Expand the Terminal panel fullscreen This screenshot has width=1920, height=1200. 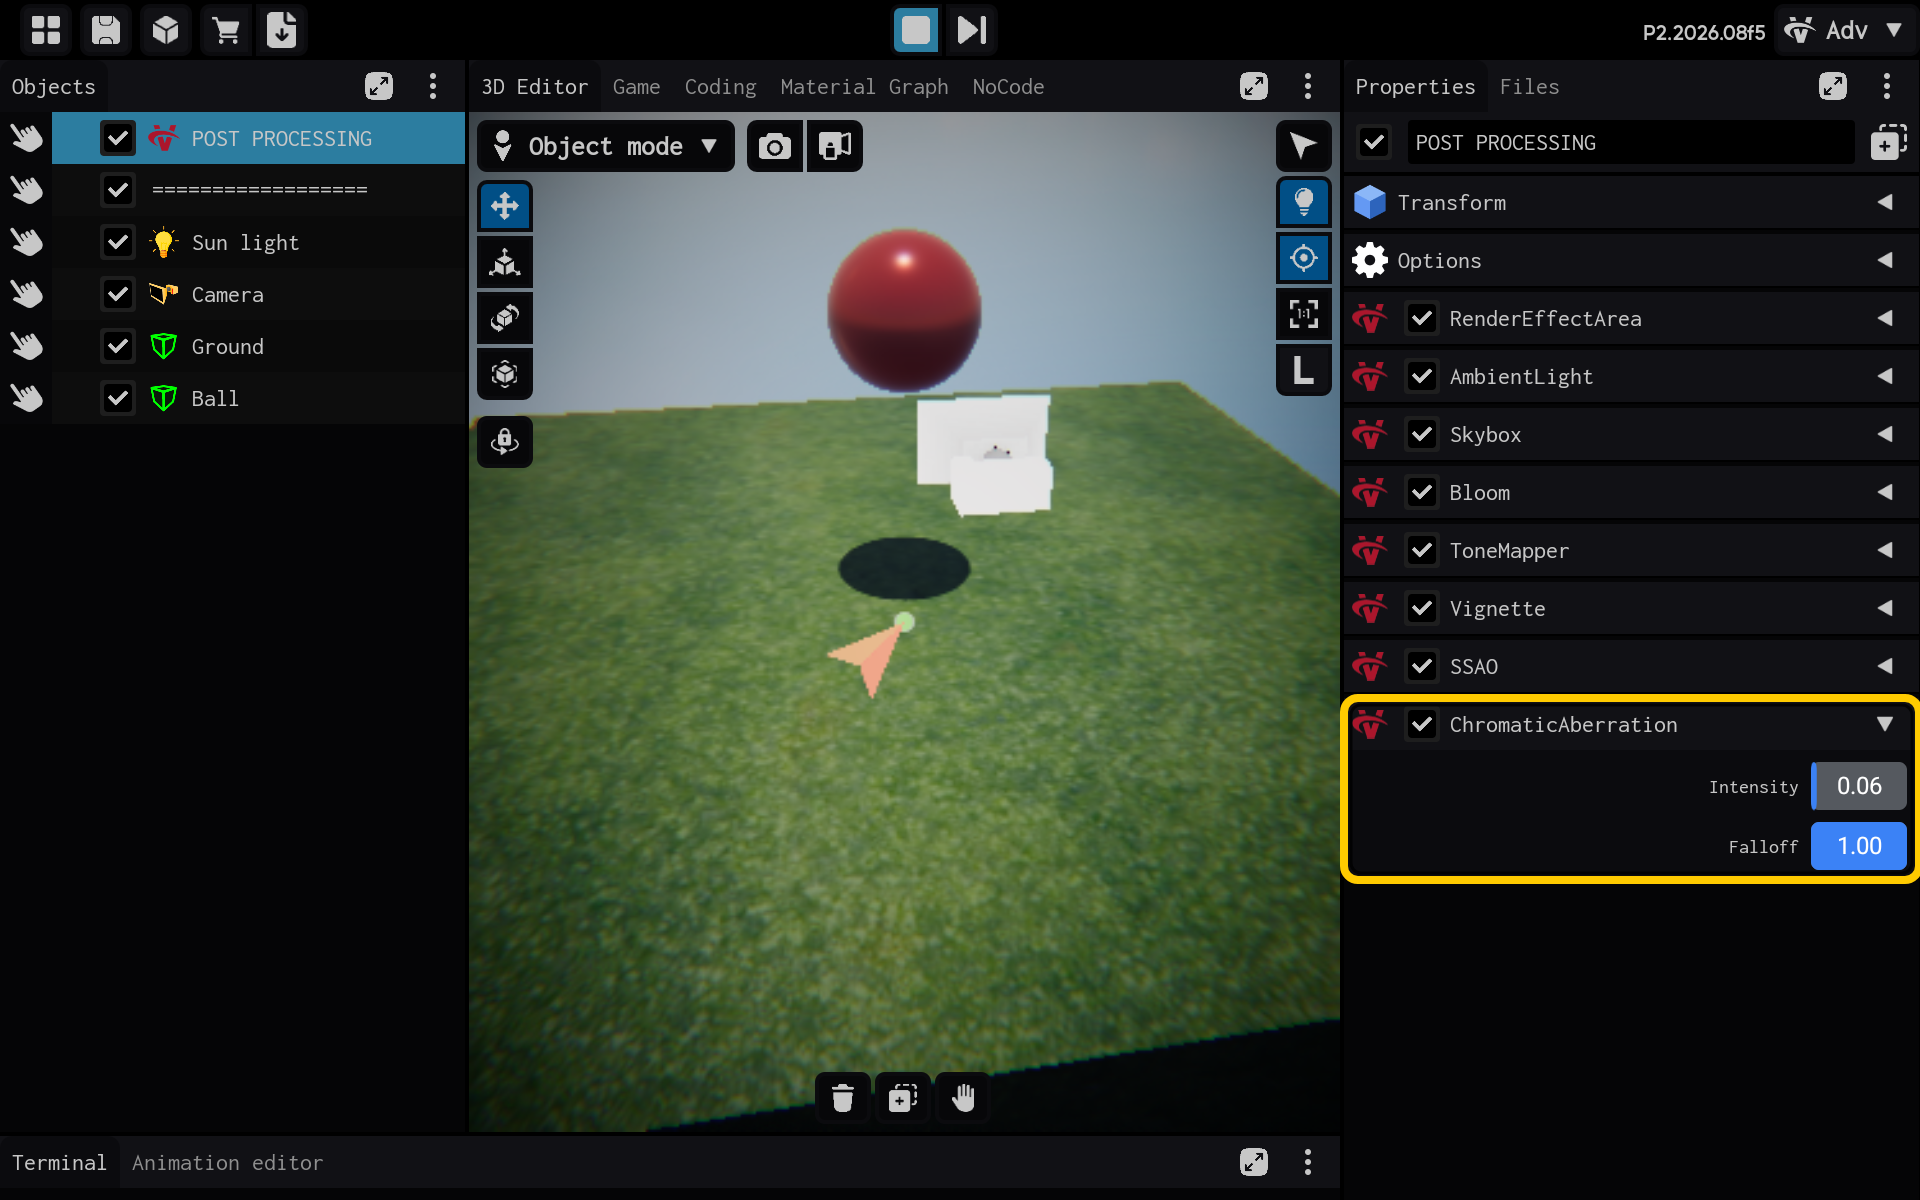[1254, 1162]
